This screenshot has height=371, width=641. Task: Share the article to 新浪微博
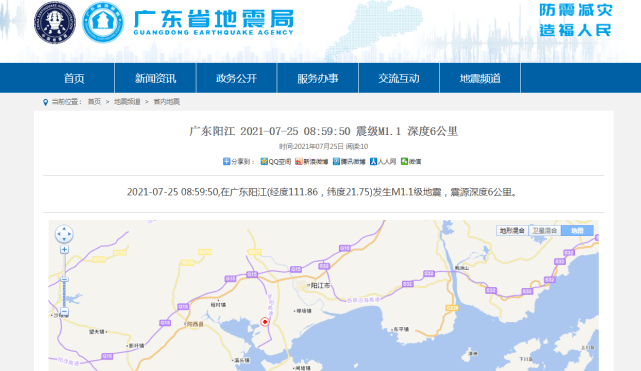(x=312, y=161)
